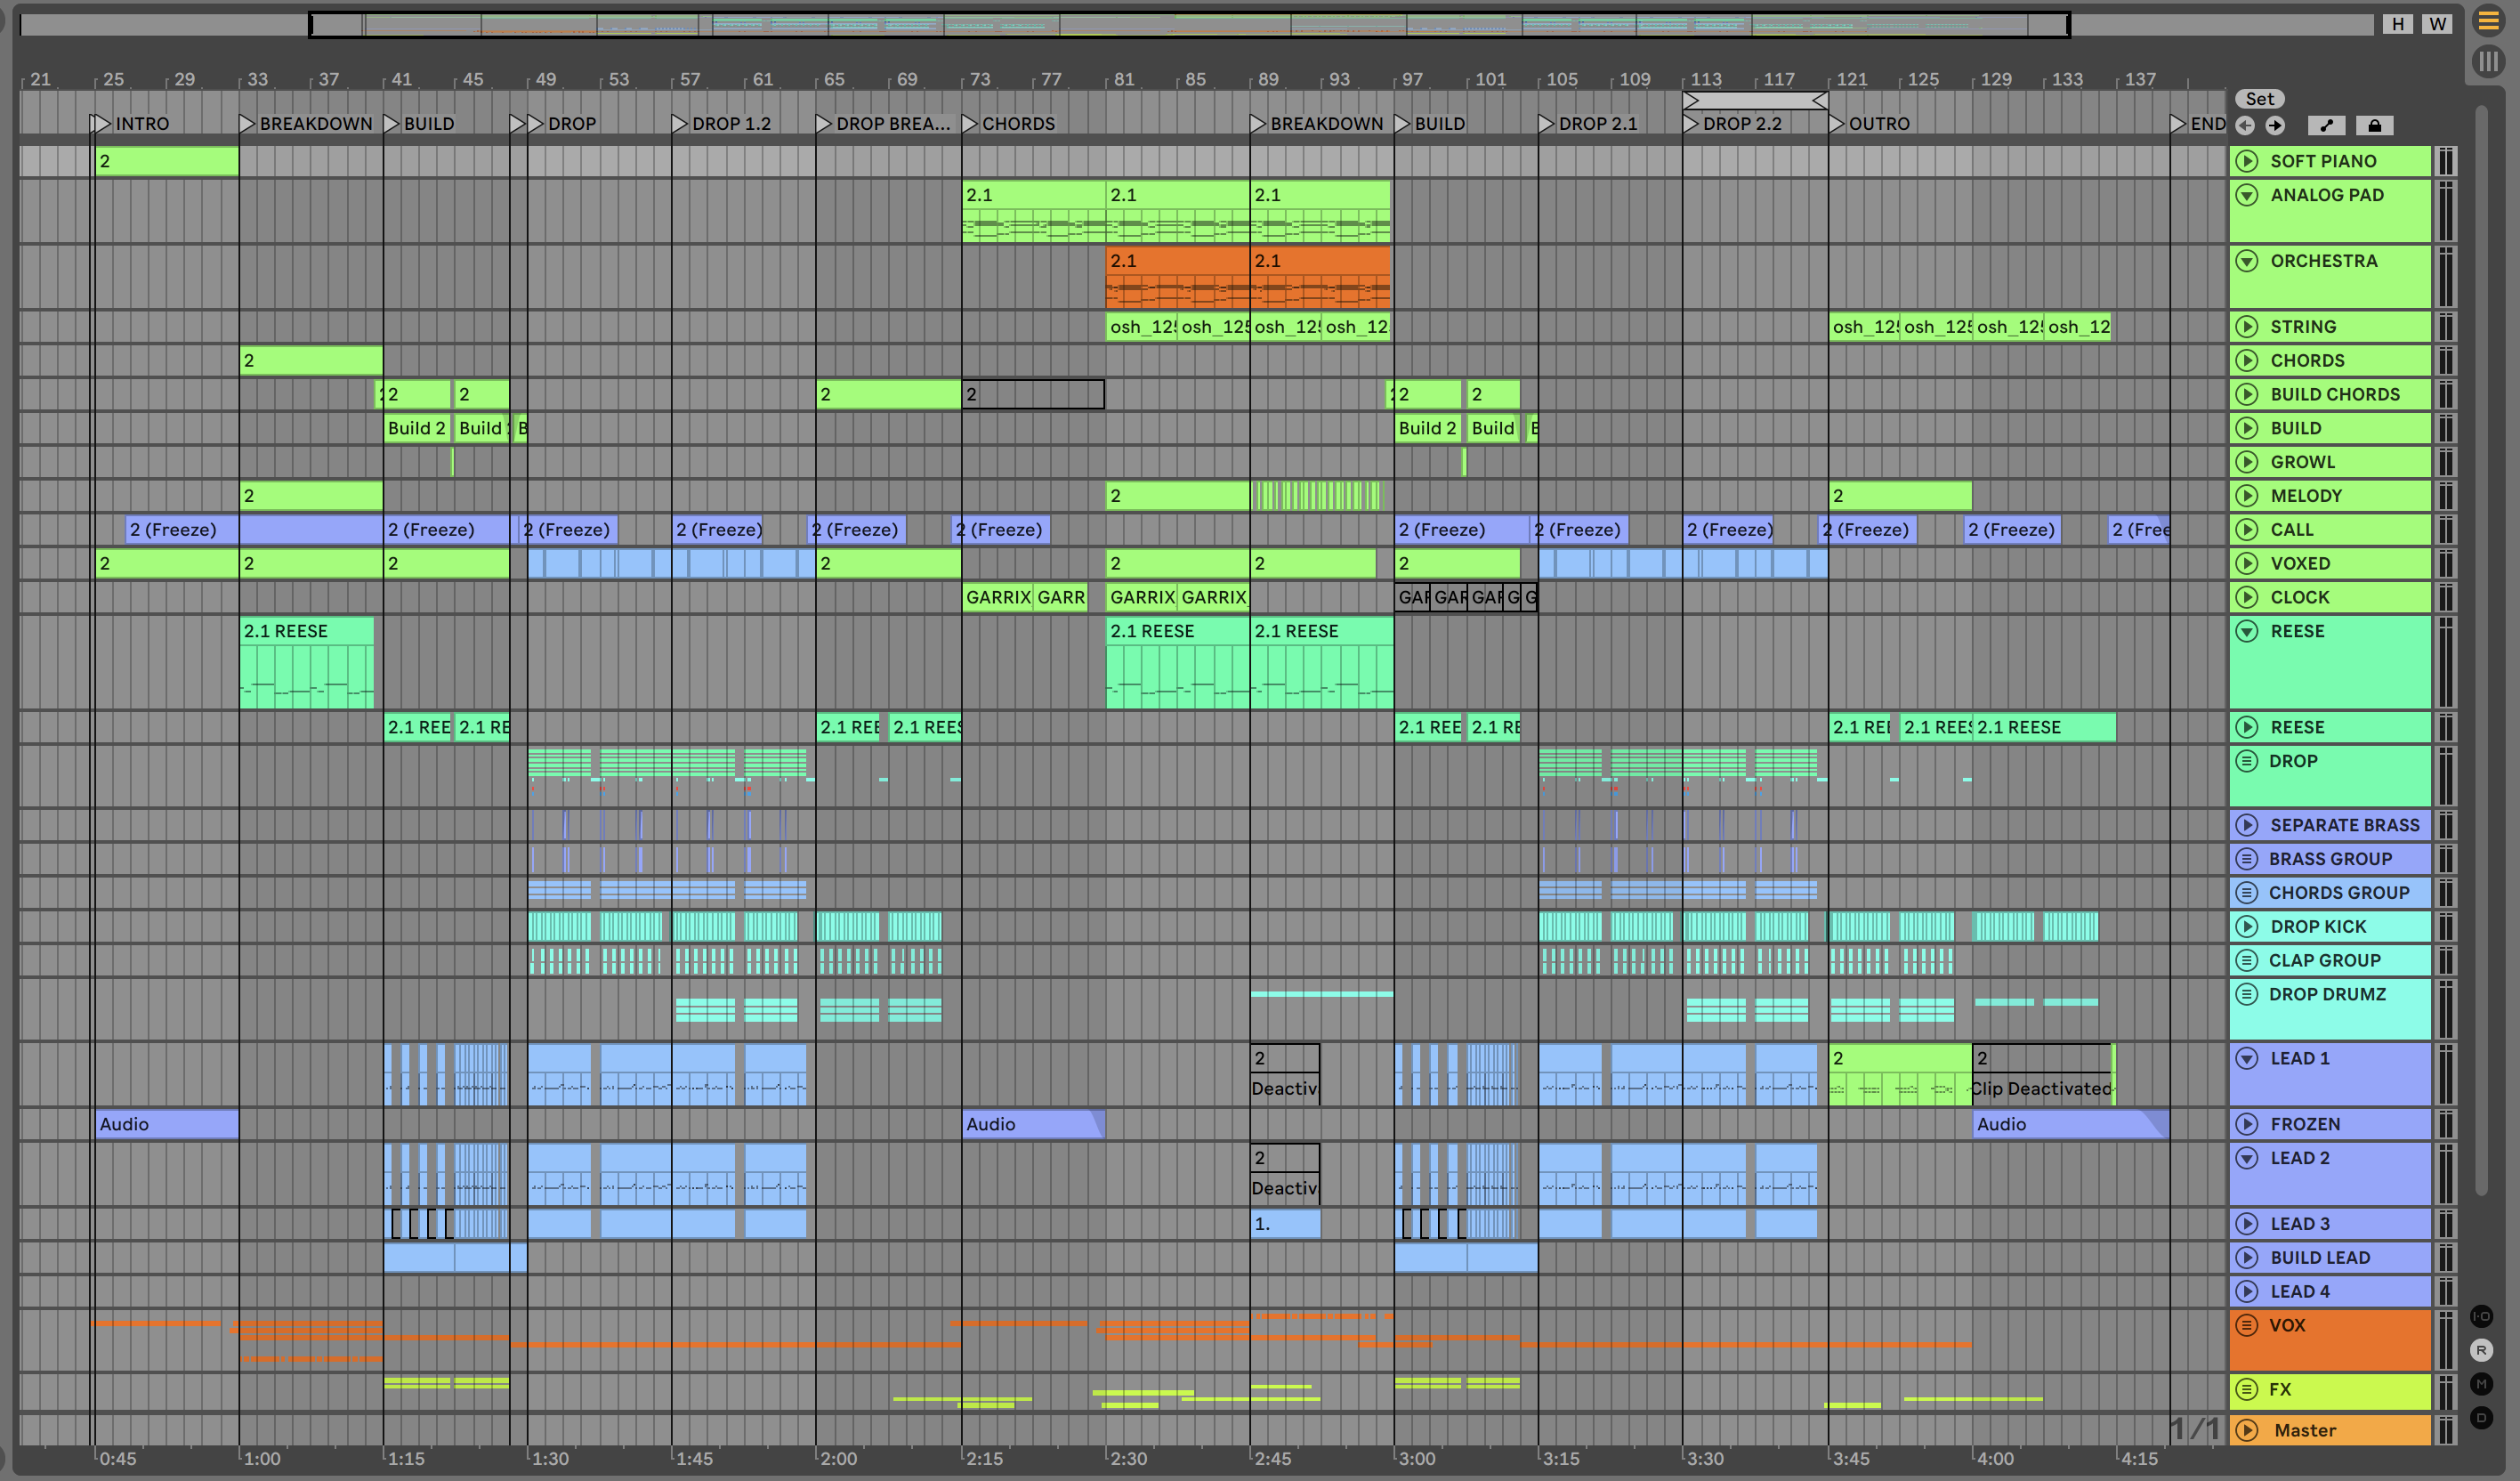Screen dimensions: 2520x1481
Task: Jump to previous locator arrow
Action: pos(2246,125)
